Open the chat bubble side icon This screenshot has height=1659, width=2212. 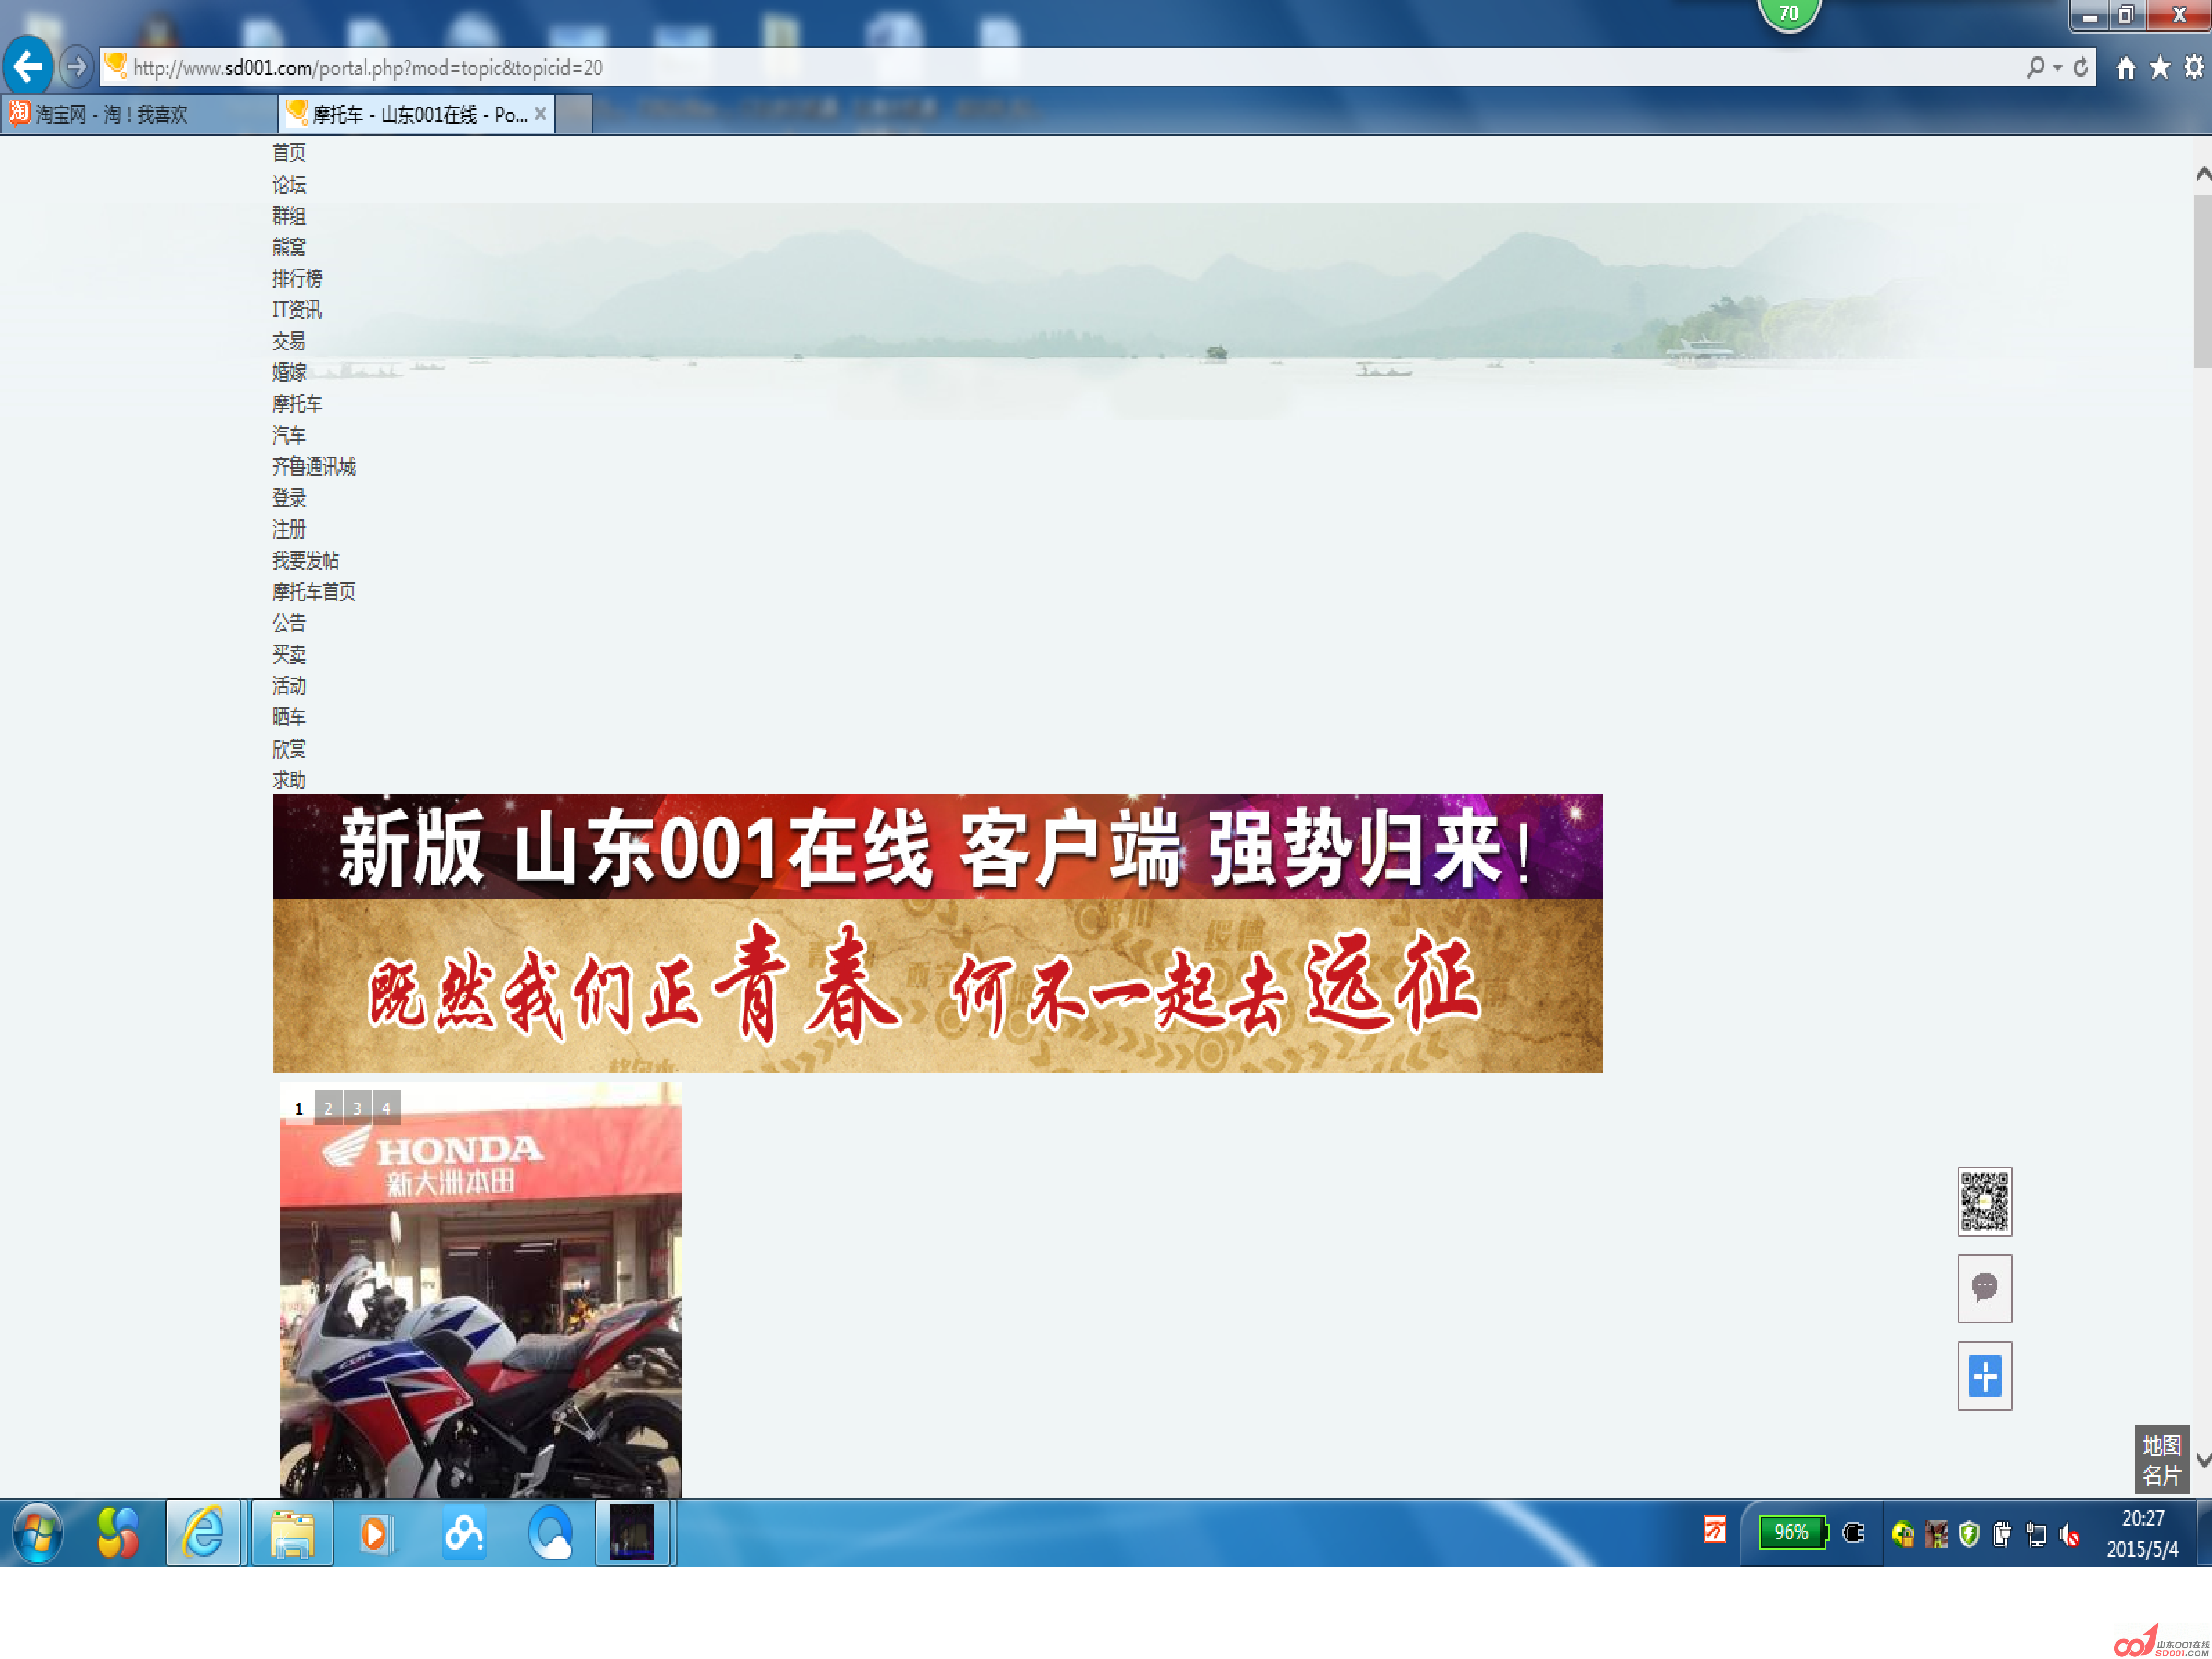pos(1984,1288)
